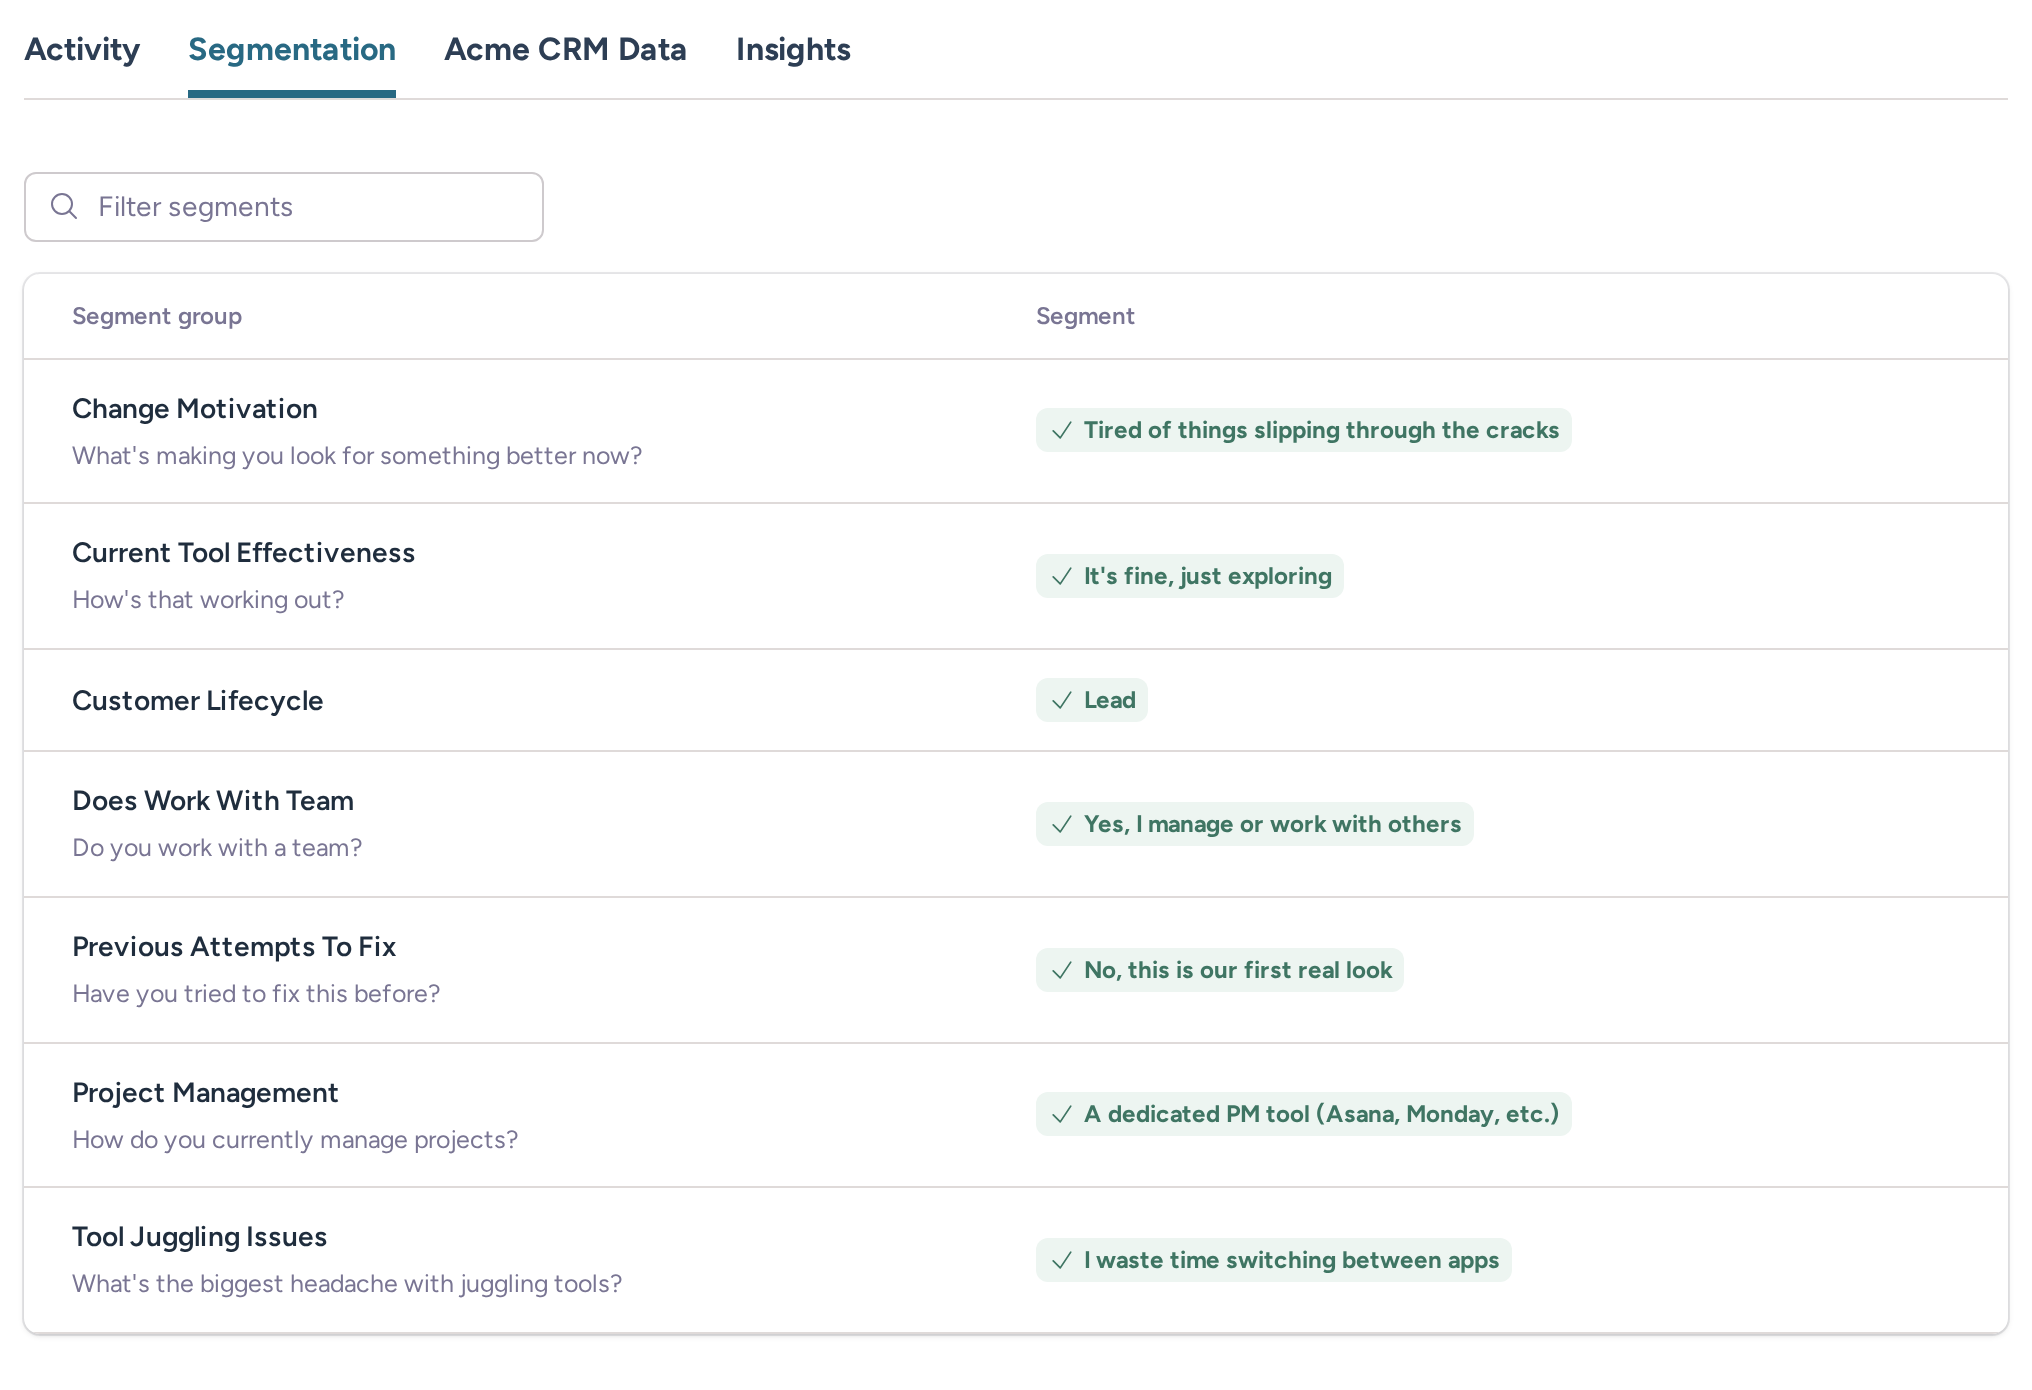Click 'What's the biggest headache with juggling tools?'
Image resolution: width=2032 pixels, height=1390 pixels.
(x=347, y=1283)
